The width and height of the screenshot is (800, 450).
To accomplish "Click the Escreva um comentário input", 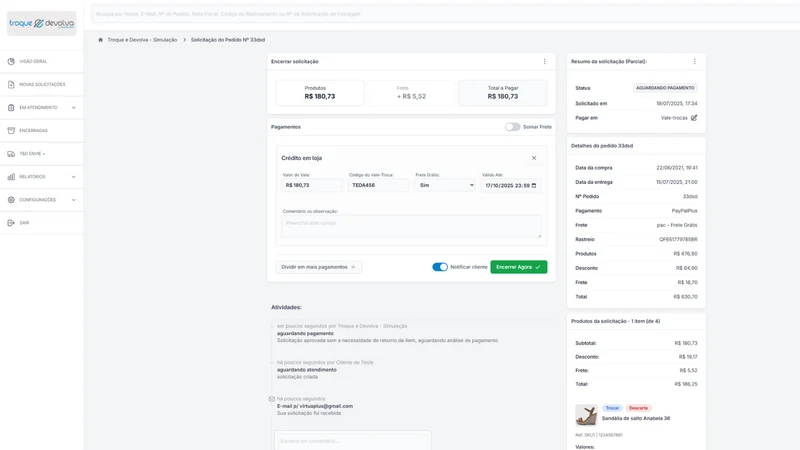I will point(353,441).
